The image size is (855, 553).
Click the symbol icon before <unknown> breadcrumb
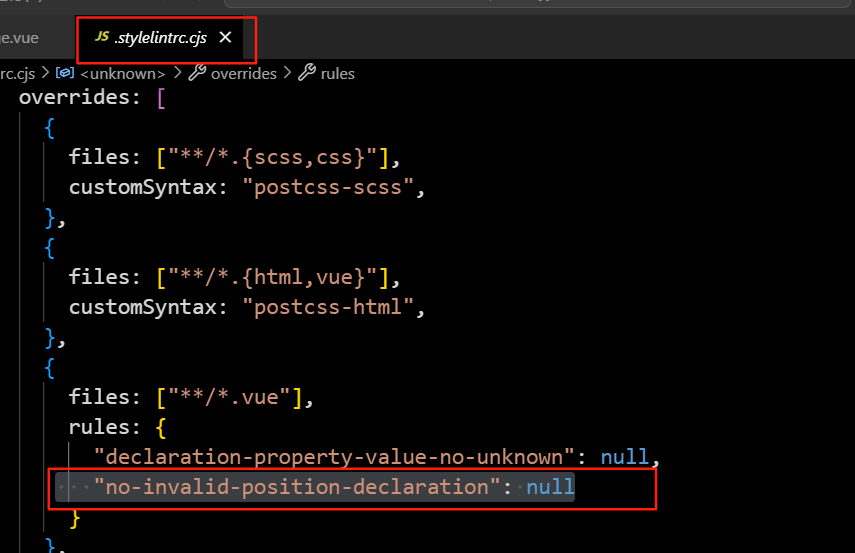tap(65, 73)
